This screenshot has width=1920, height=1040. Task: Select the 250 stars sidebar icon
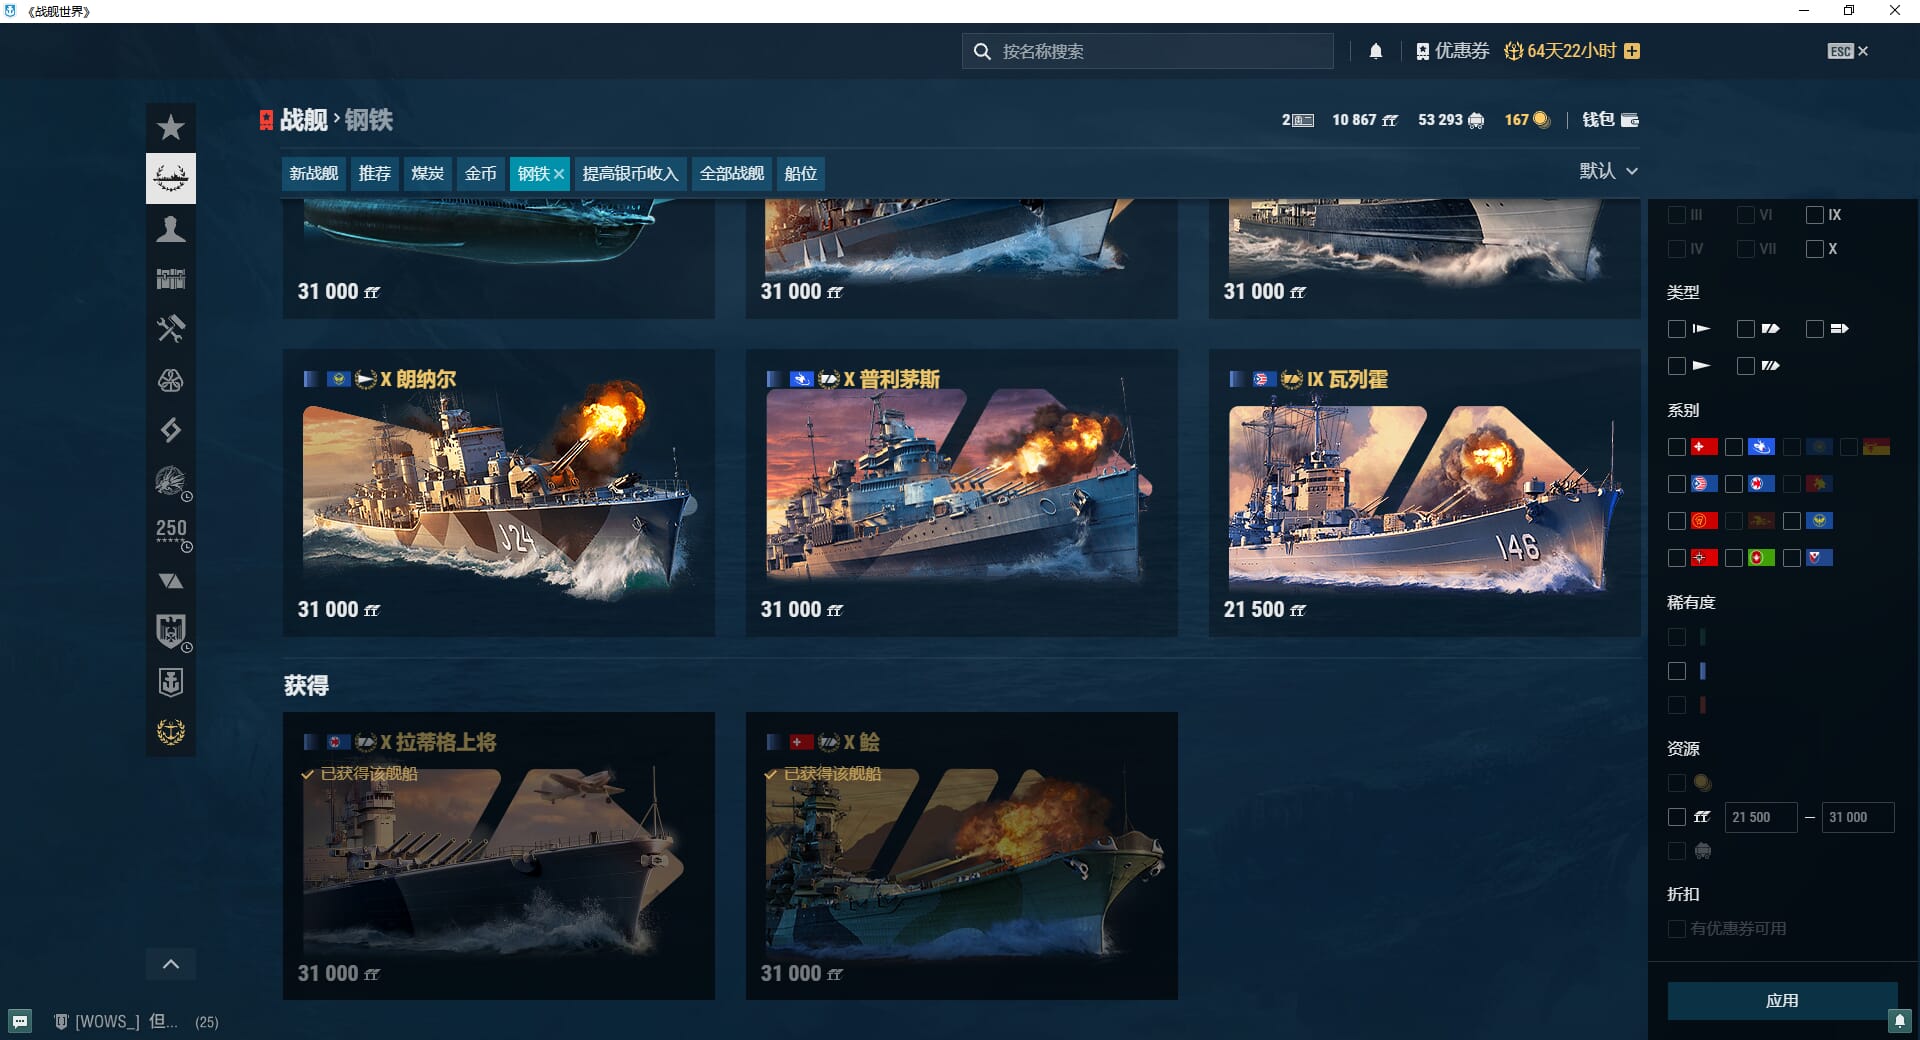pos(171,531)
